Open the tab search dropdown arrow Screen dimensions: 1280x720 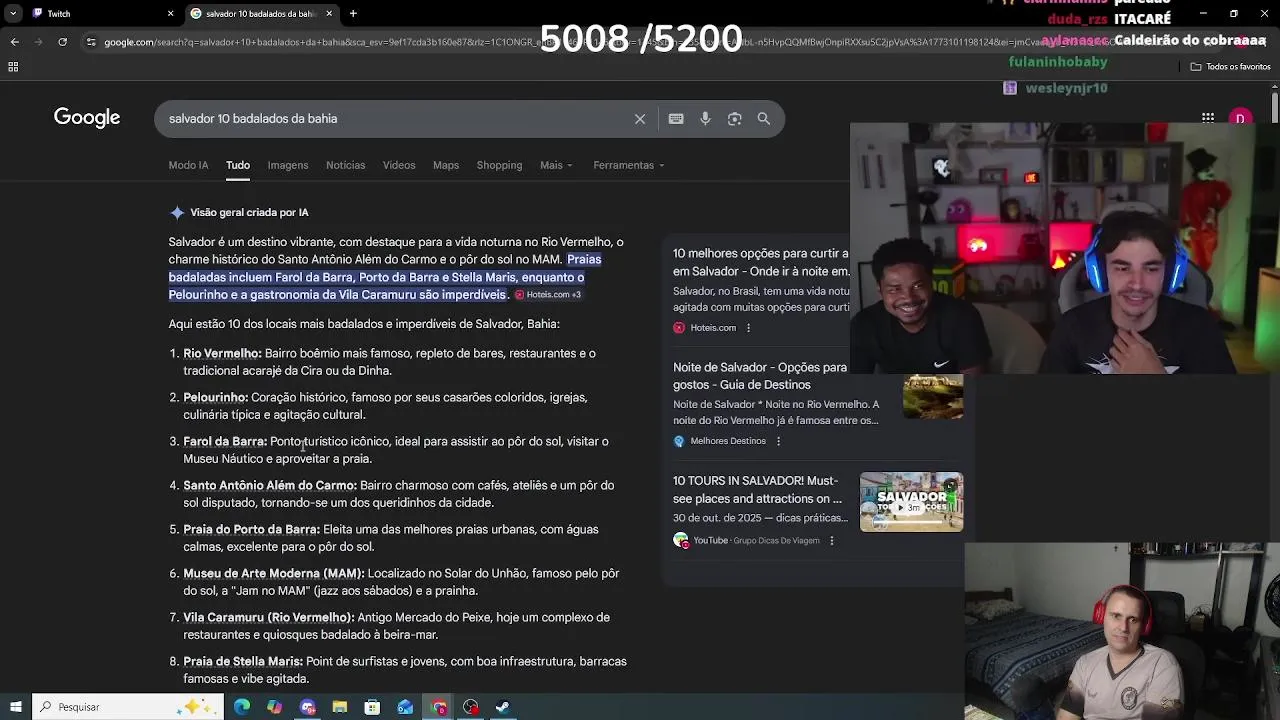click(x=13, y=13)
